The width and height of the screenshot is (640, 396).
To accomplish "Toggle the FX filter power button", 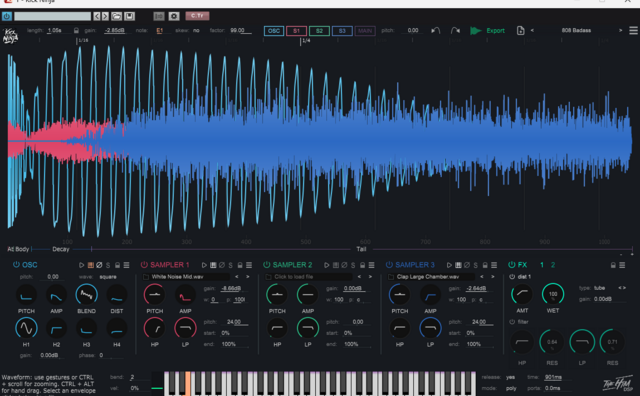I will [512, 322].
